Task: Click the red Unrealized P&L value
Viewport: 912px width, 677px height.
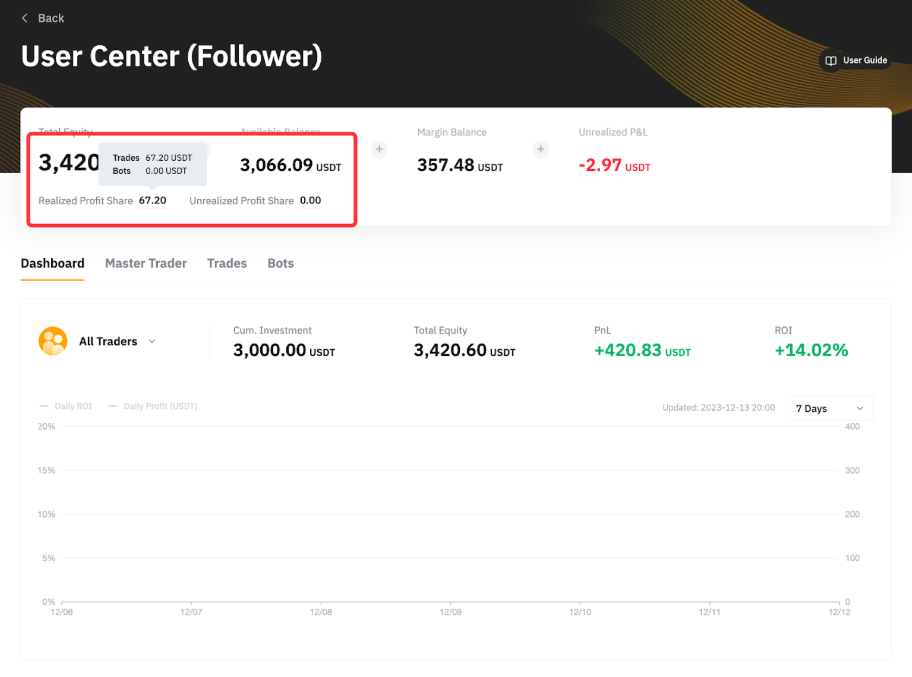Action: [602, 165]
